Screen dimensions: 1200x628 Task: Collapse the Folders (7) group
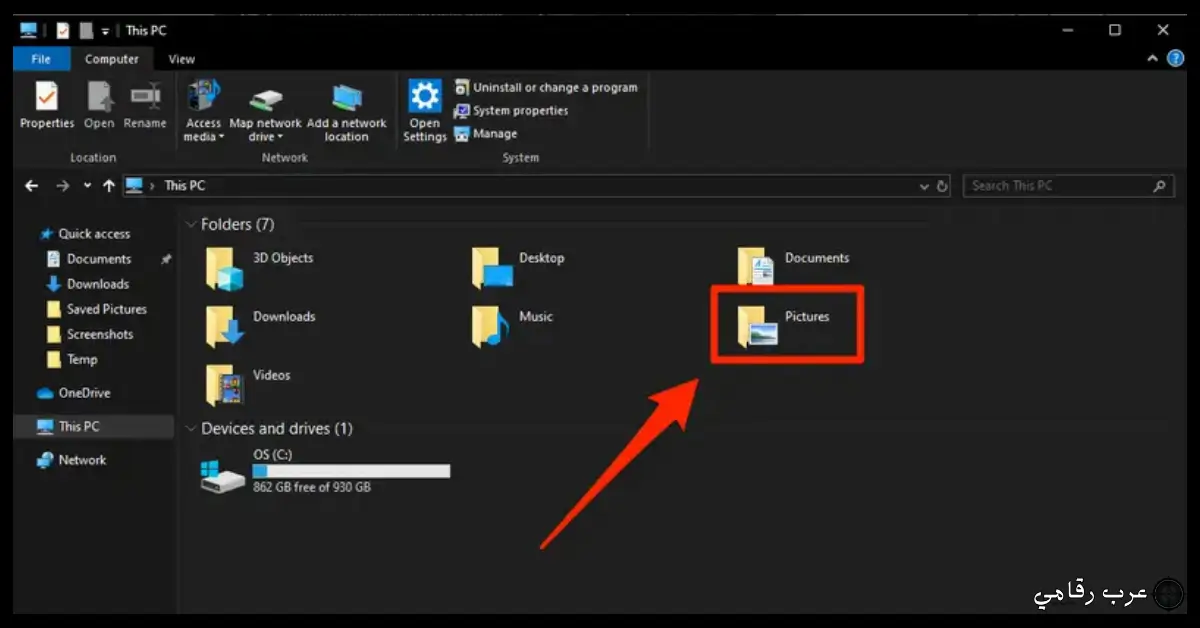pyautogui.click(x=191, y=225)
